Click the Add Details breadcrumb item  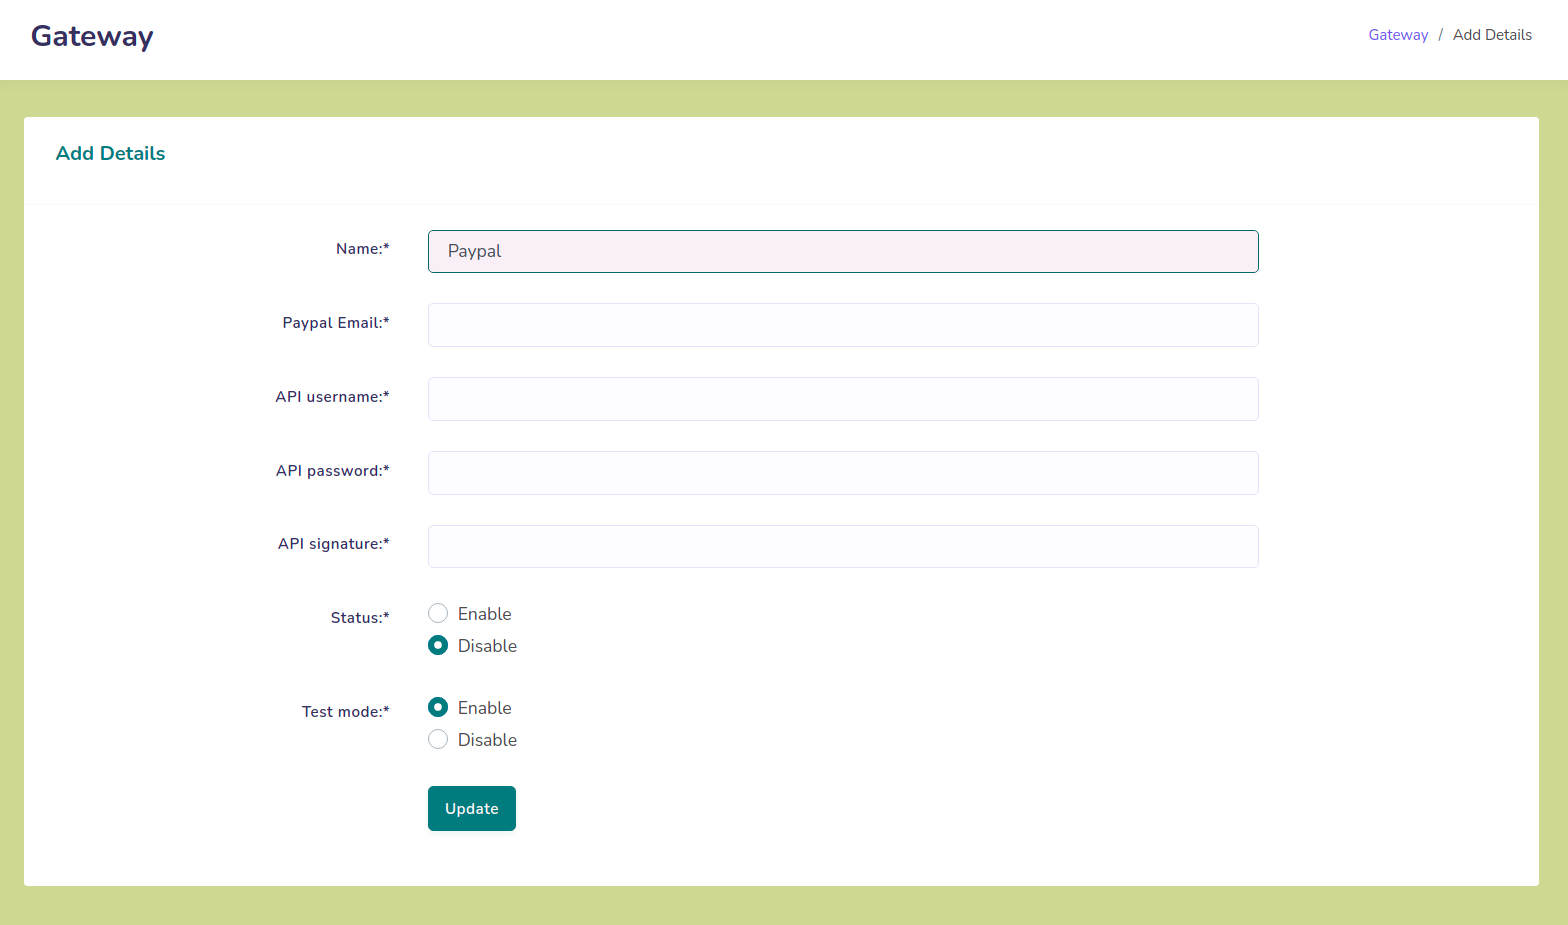click(x=1491, y=35)
